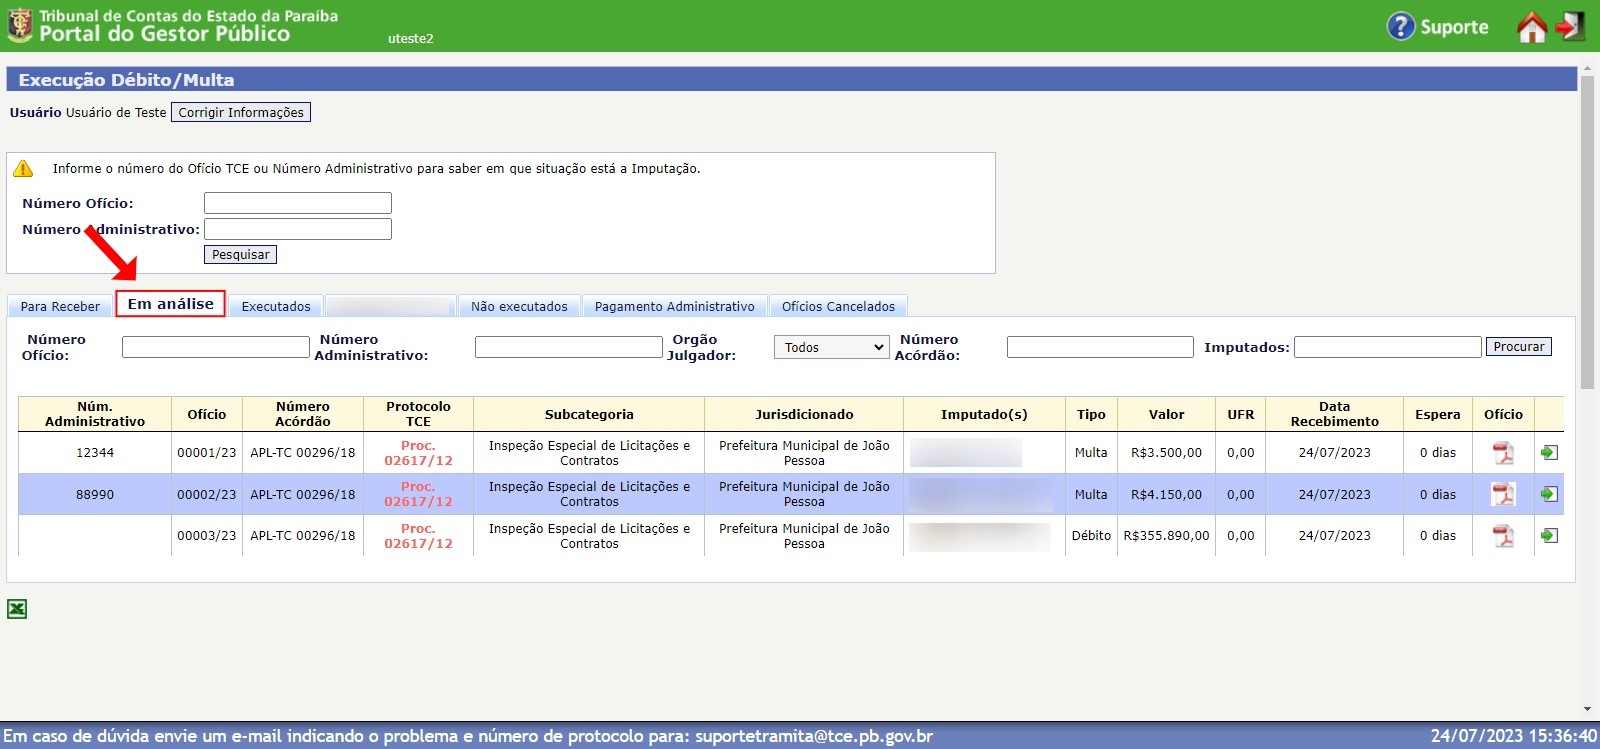Click the Data Recebimento column header

1334,414
